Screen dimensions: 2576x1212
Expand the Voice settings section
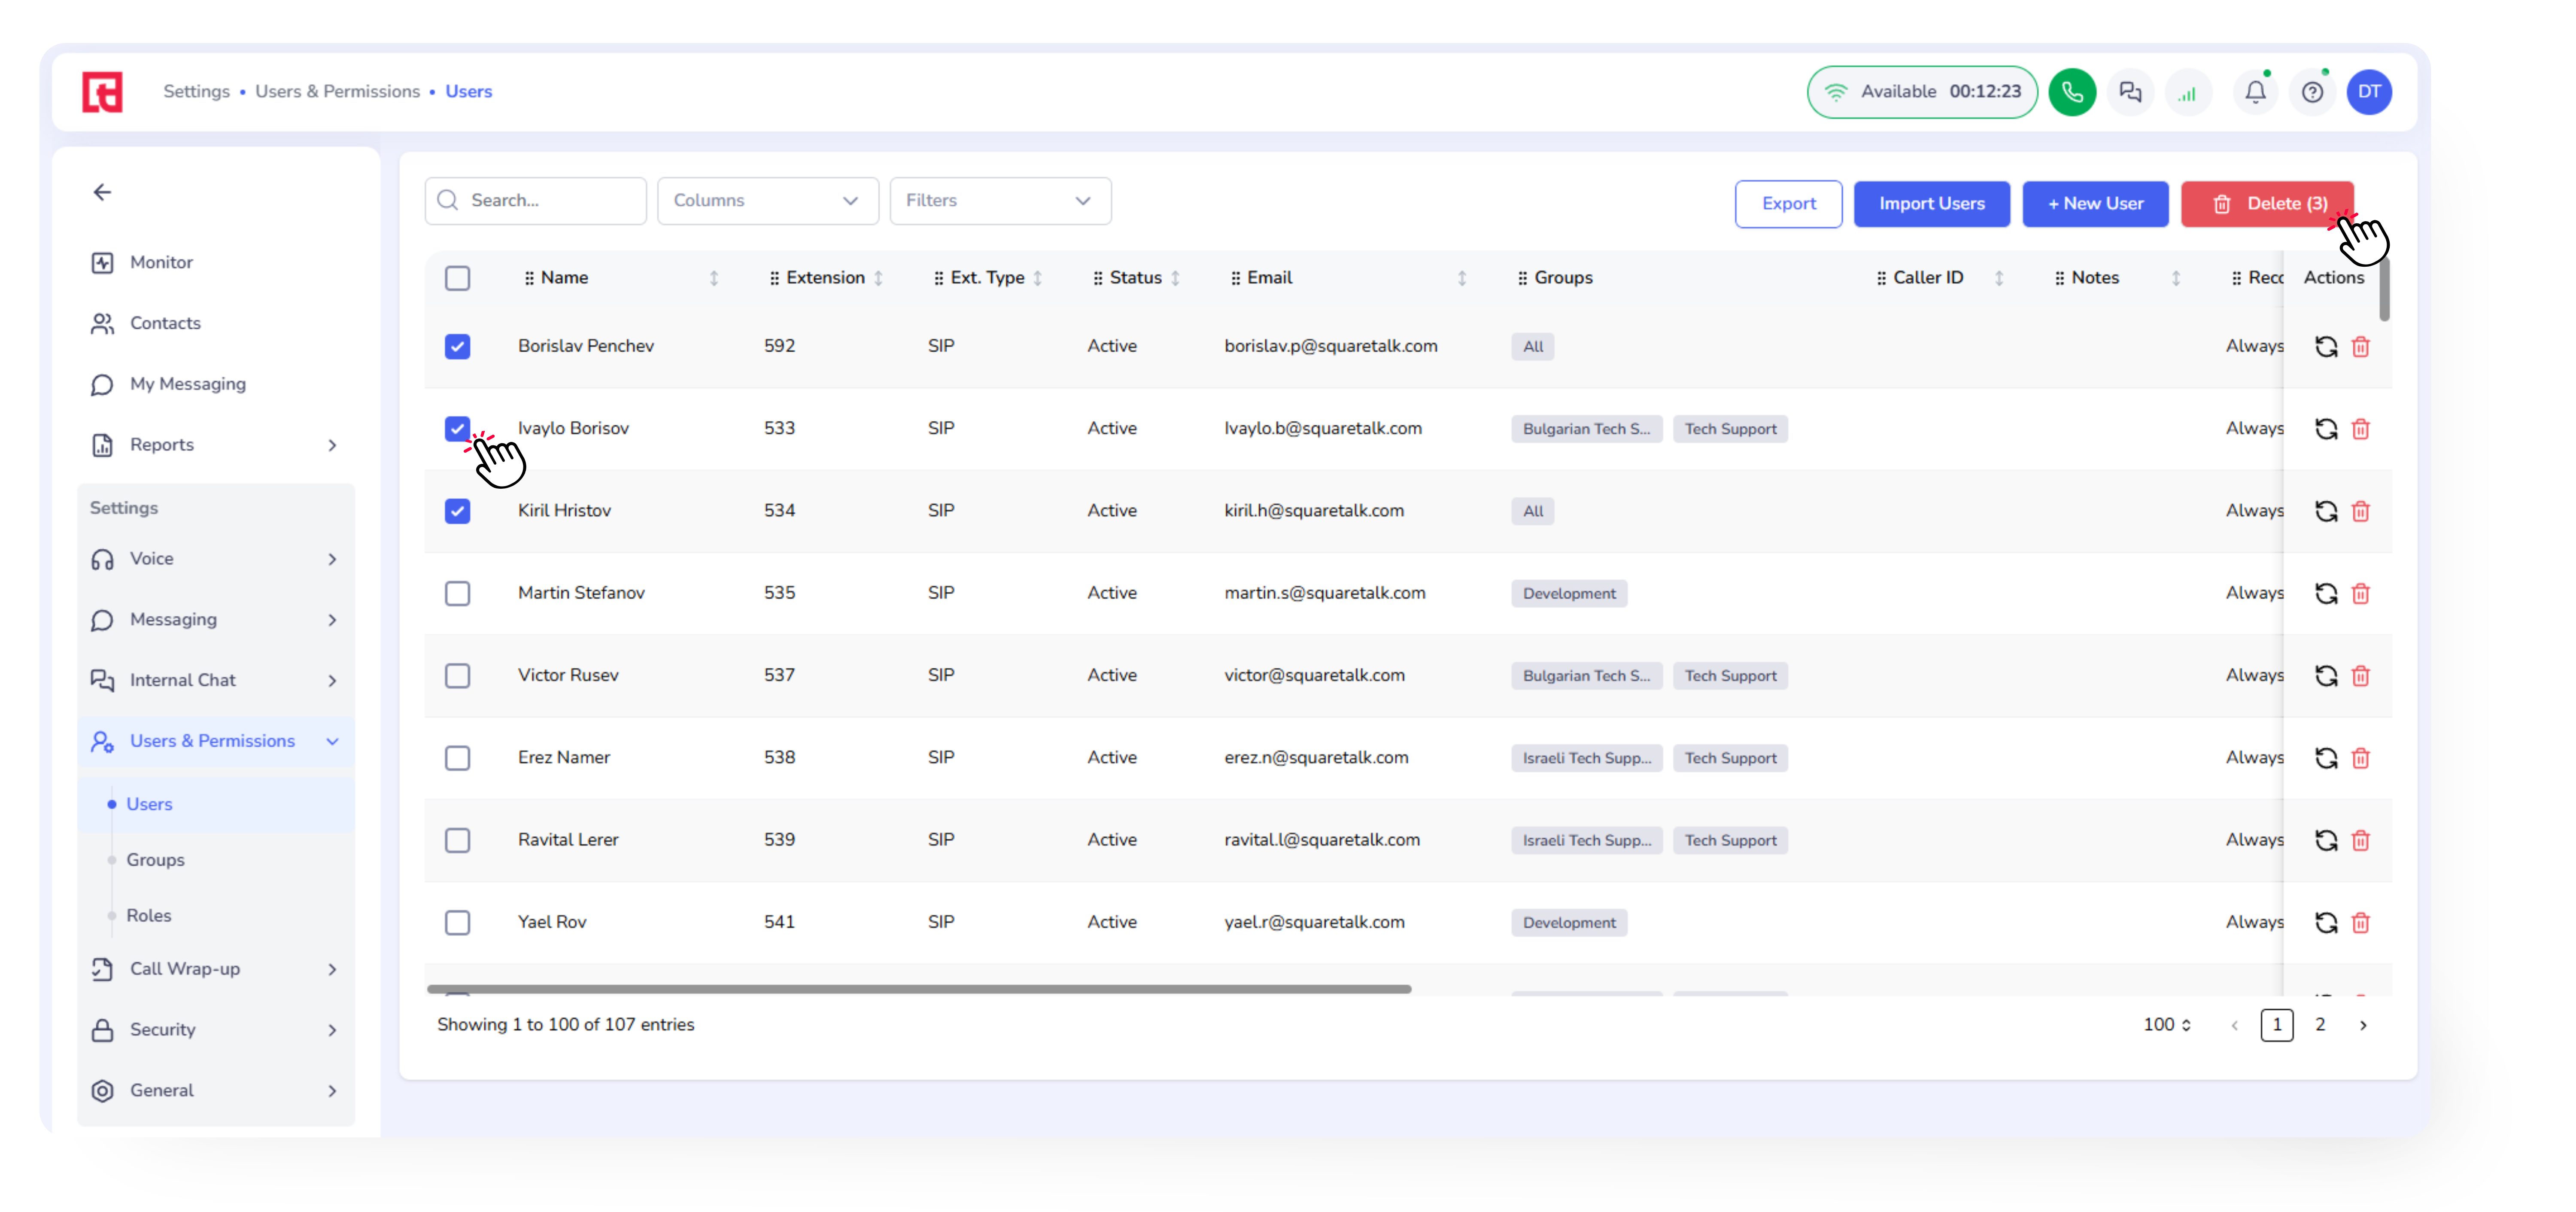(x=215, y=559)
